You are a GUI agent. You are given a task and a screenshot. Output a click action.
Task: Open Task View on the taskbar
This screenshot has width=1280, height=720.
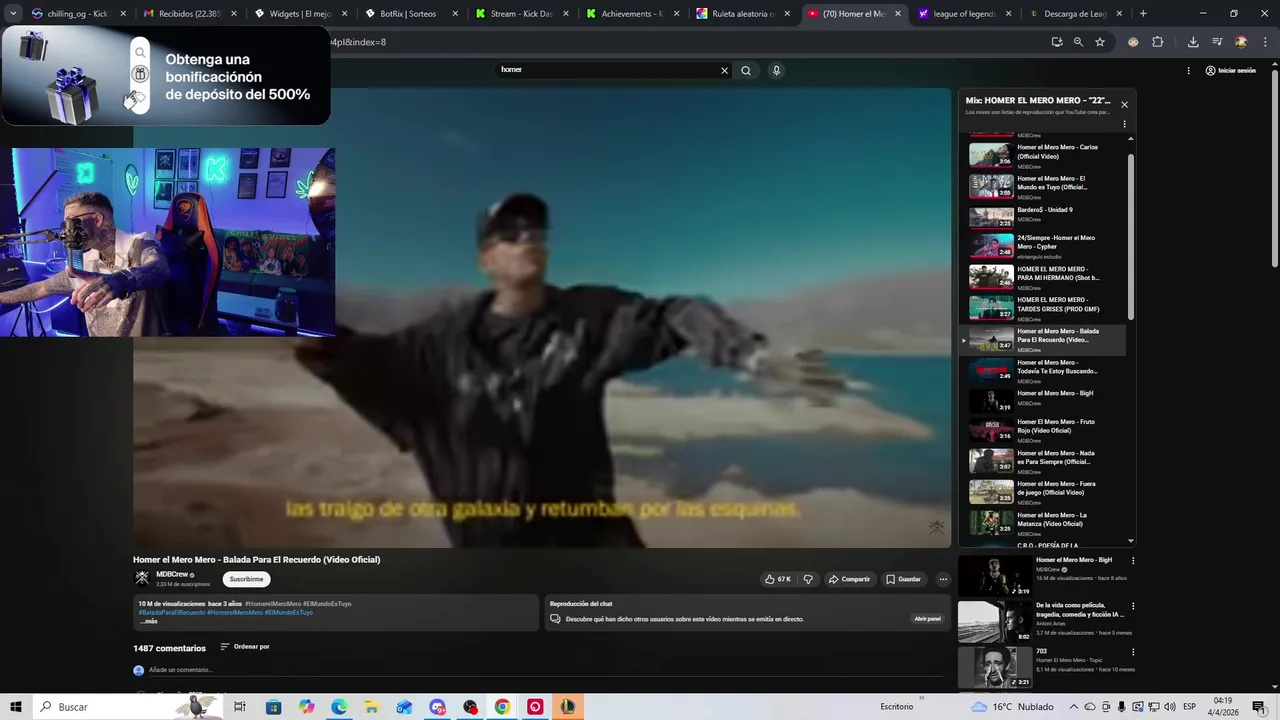click(240, 707)
